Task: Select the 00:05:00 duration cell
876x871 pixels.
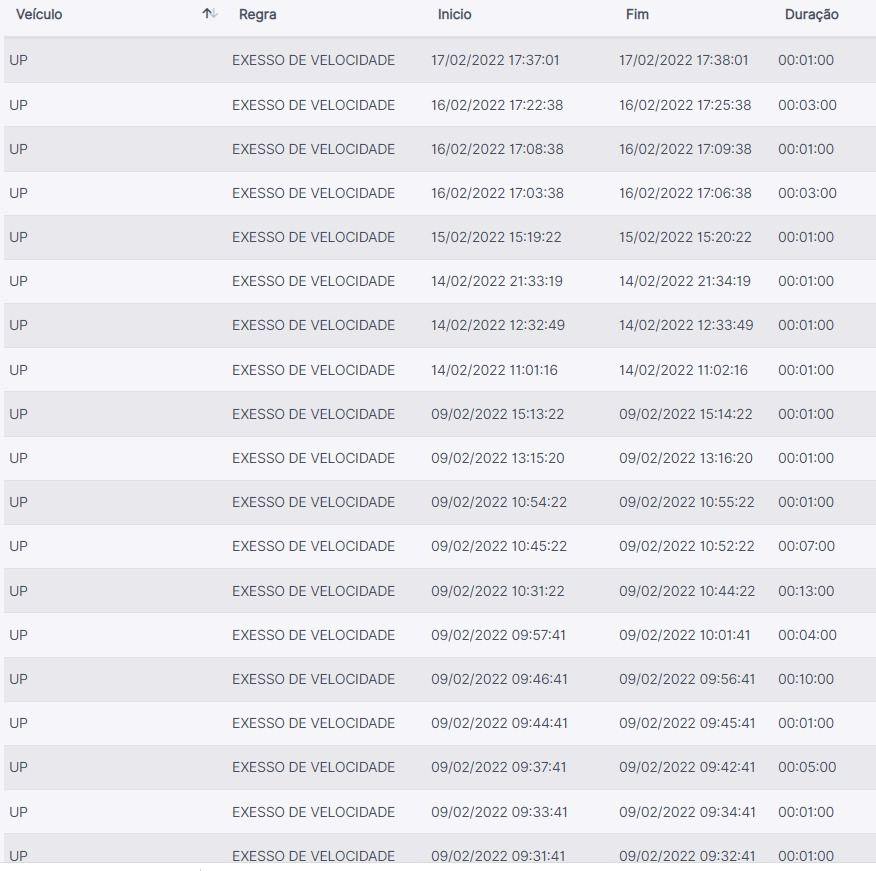Action: point(806,767)
